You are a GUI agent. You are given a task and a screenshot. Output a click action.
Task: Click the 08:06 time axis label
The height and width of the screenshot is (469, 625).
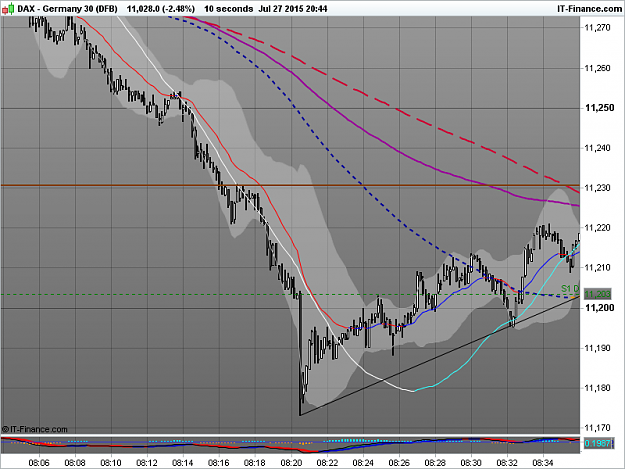(x=39, y=463)
